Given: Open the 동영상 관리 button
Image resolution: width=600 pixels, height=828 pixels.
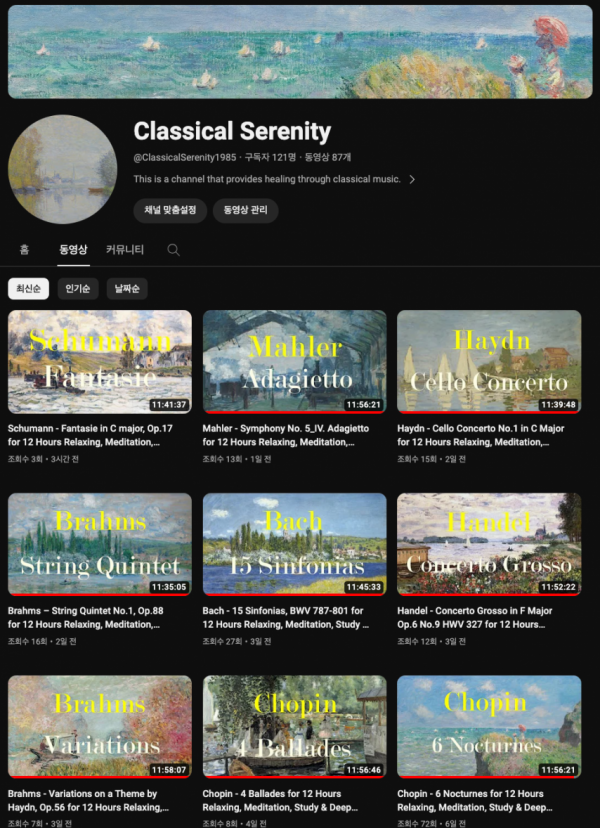Looking at the screenshot, I should click(x=246, y=210).
